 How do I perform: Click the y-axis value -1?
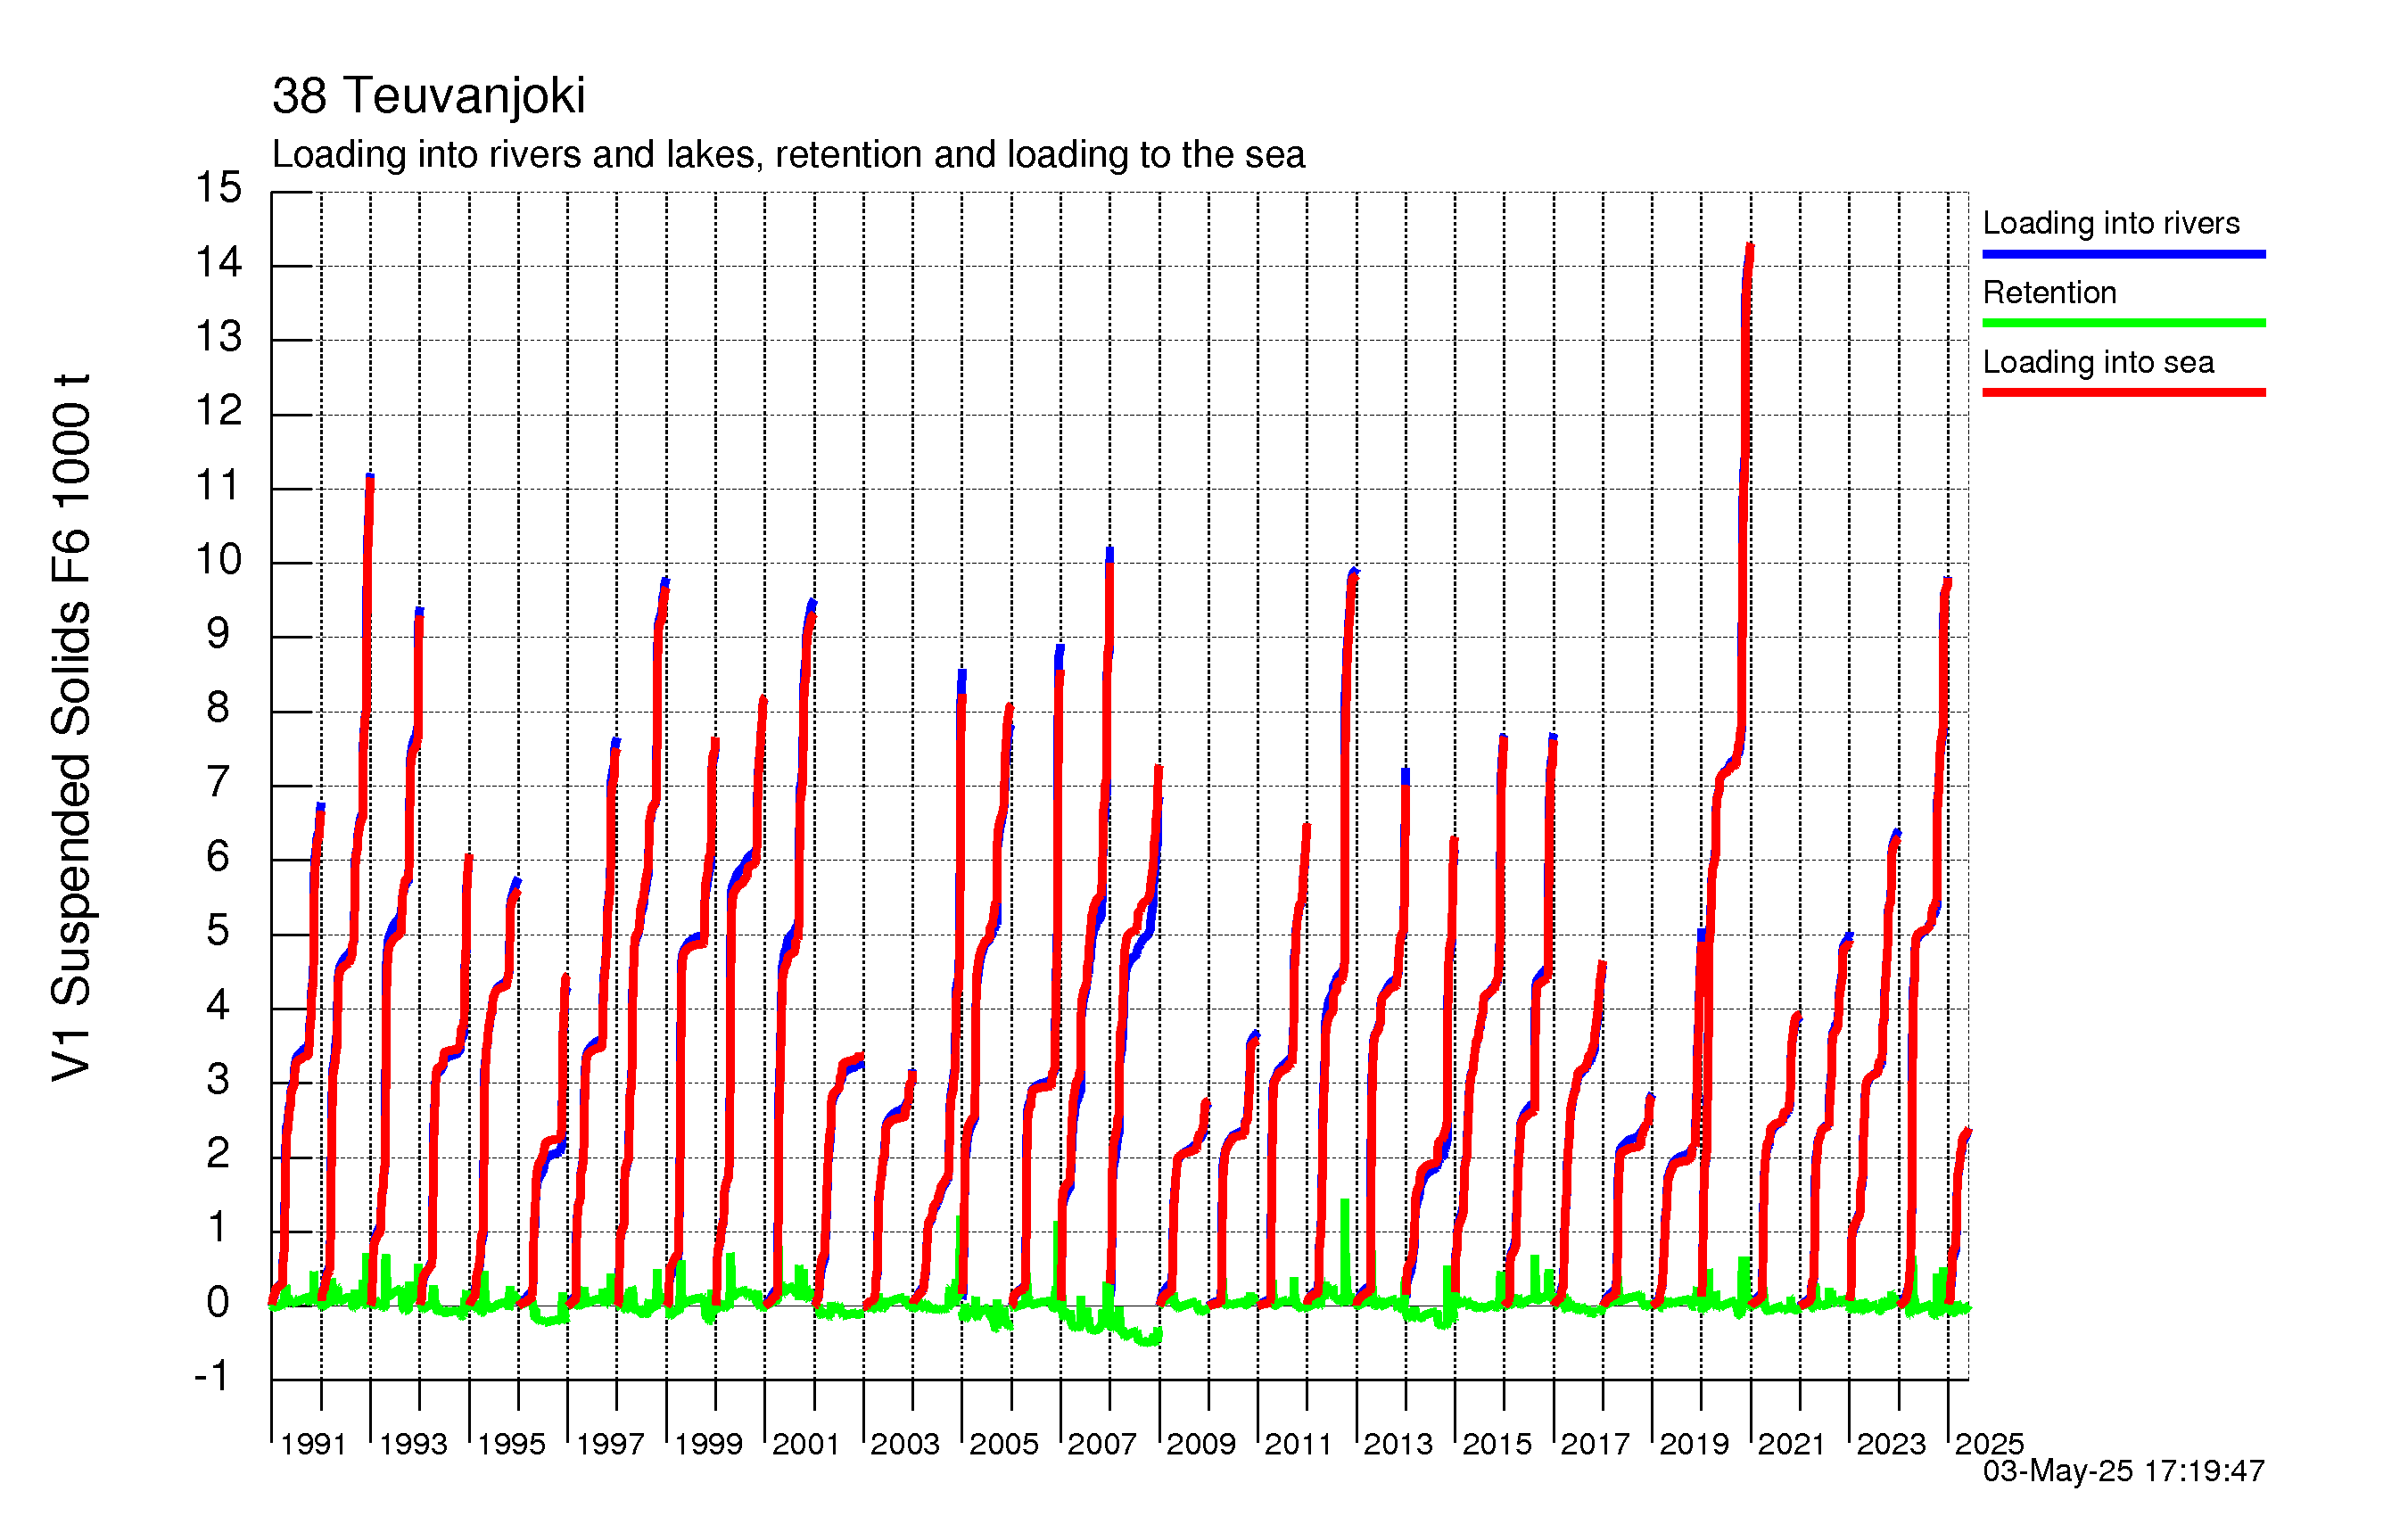[x=212, y=1377]
